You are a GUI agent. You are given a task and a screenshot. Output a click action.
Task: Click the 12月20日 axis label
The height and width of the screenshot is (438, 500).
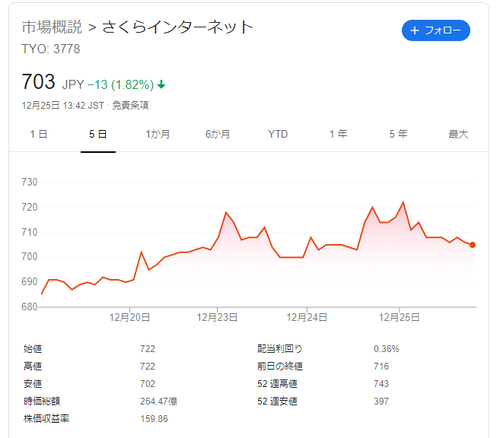(x=130, y=317)
